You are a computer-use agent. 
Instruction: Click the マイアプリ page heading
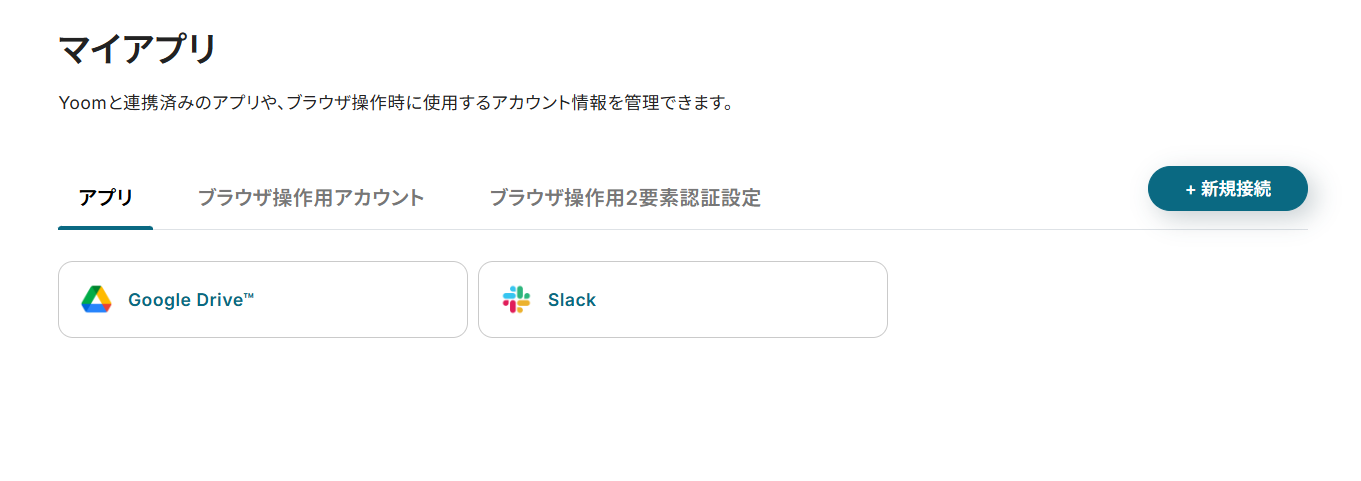coord(137,48)
